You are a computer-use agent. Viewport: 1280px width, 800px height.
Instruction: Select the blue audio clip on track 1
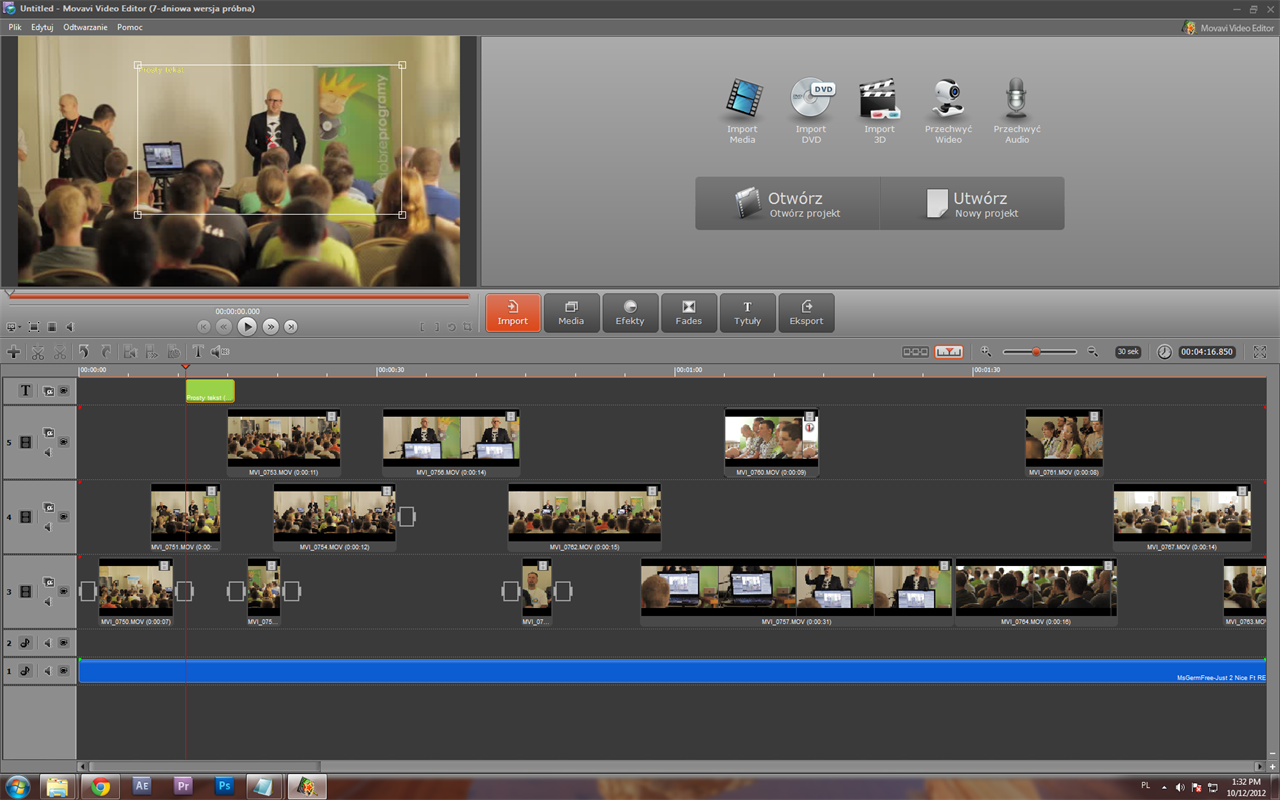[x=672, y=671]
